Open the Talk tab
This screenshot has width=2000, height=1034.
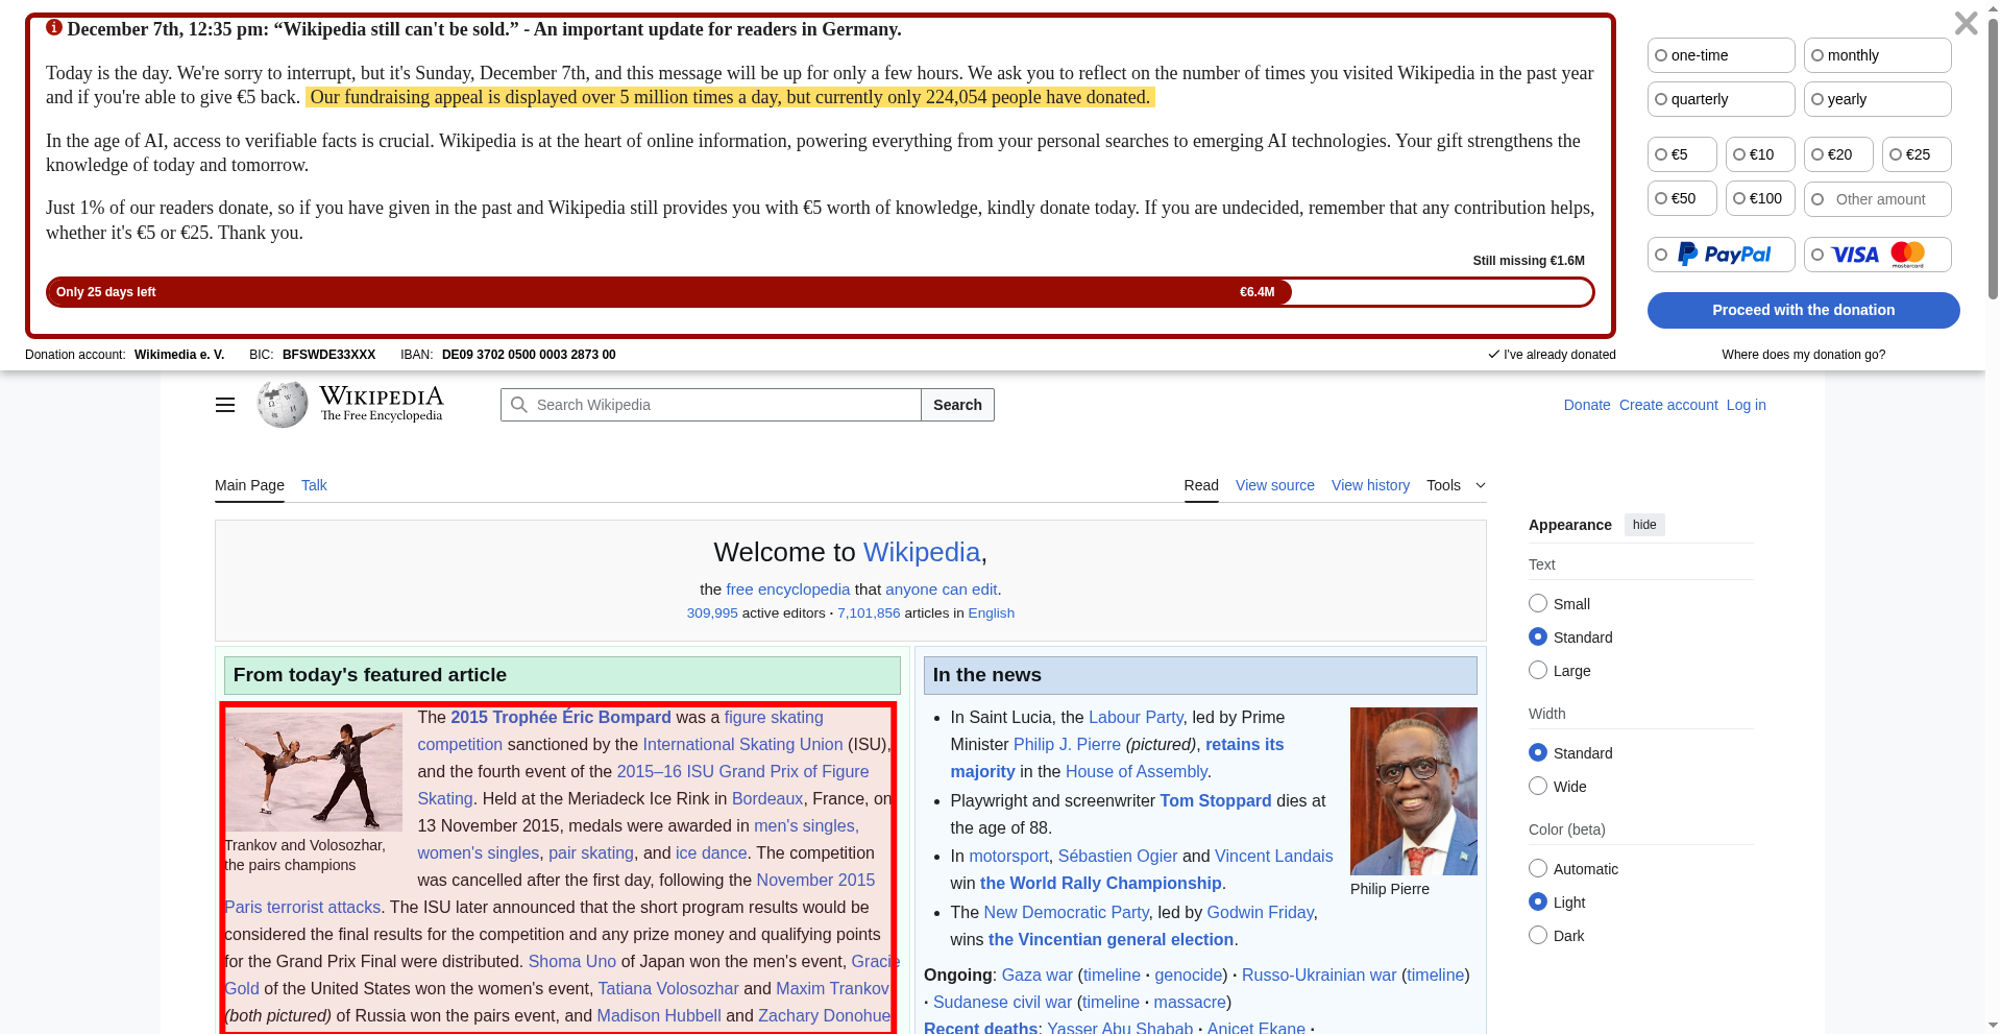pos(314,485)
